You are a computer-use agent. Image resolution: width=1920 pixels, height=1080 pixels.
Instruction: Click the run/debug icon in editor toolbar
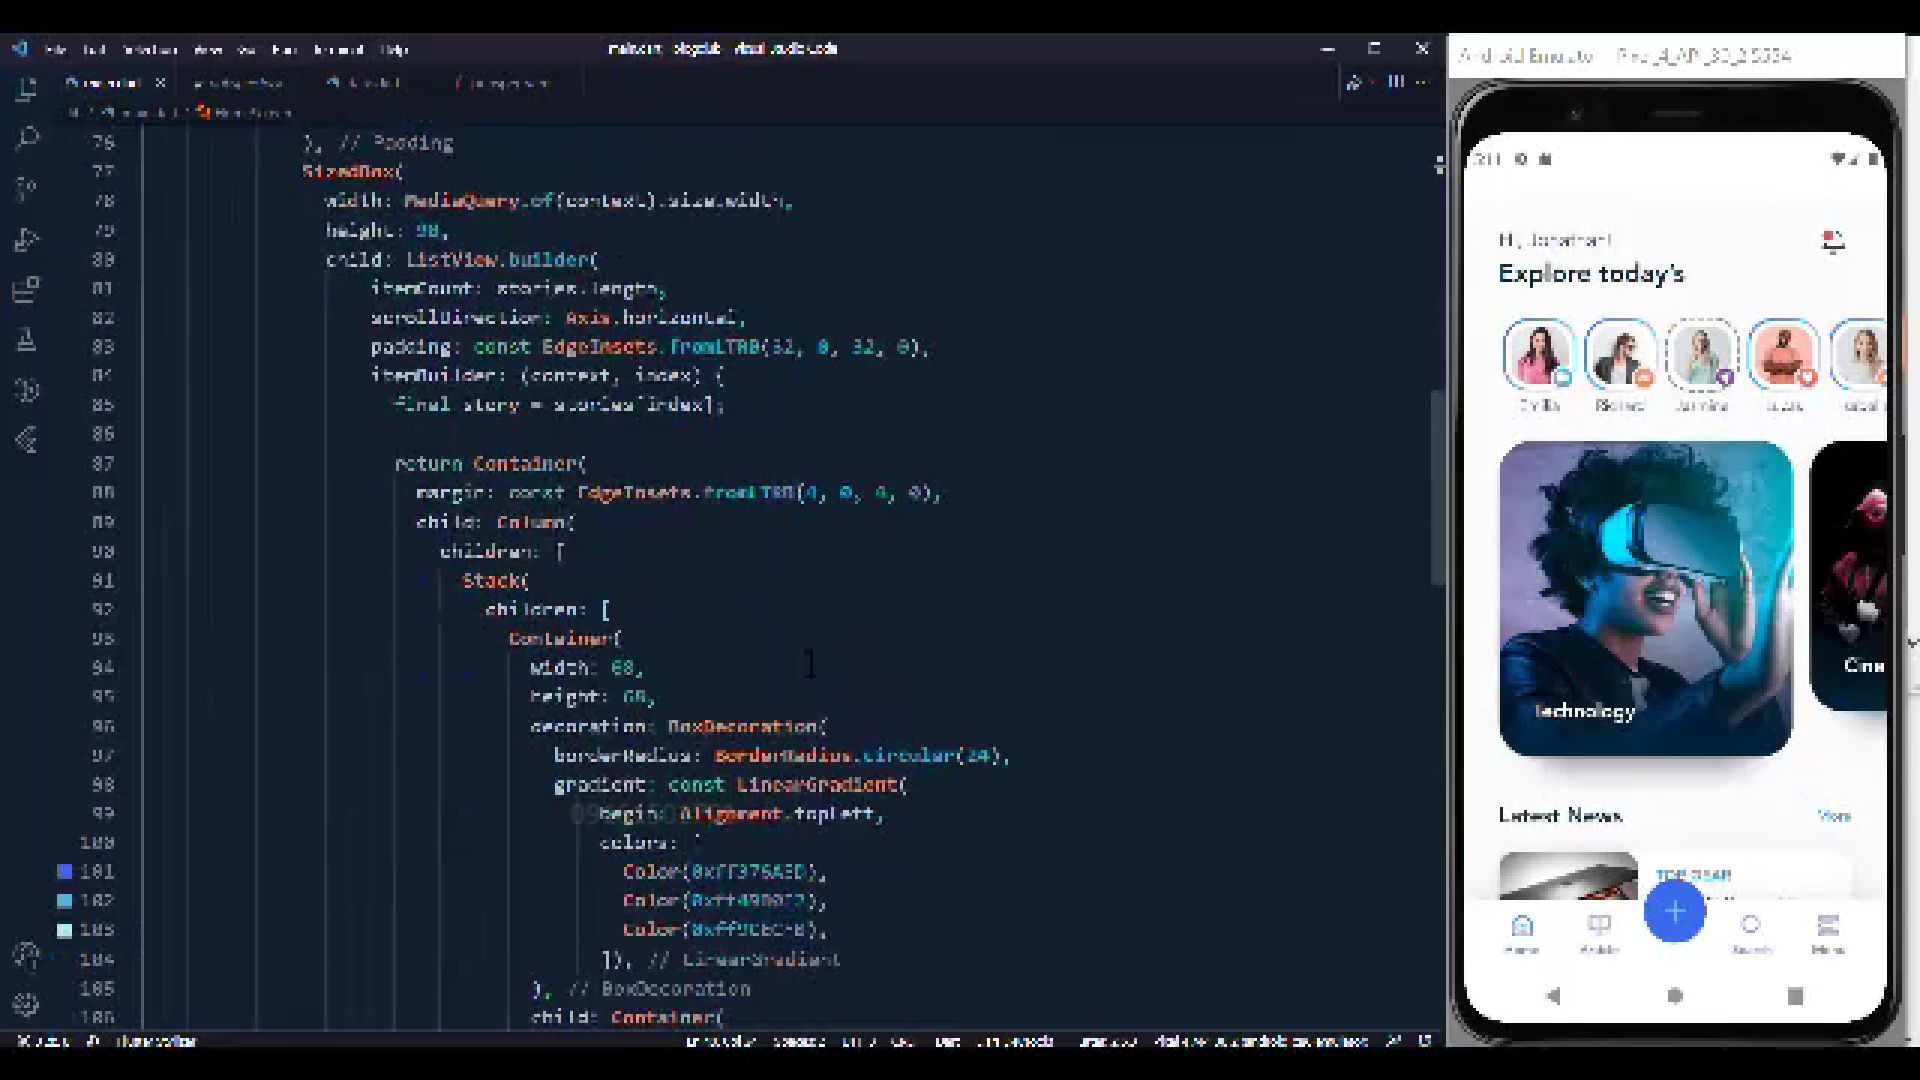(x=1354, y=83)
